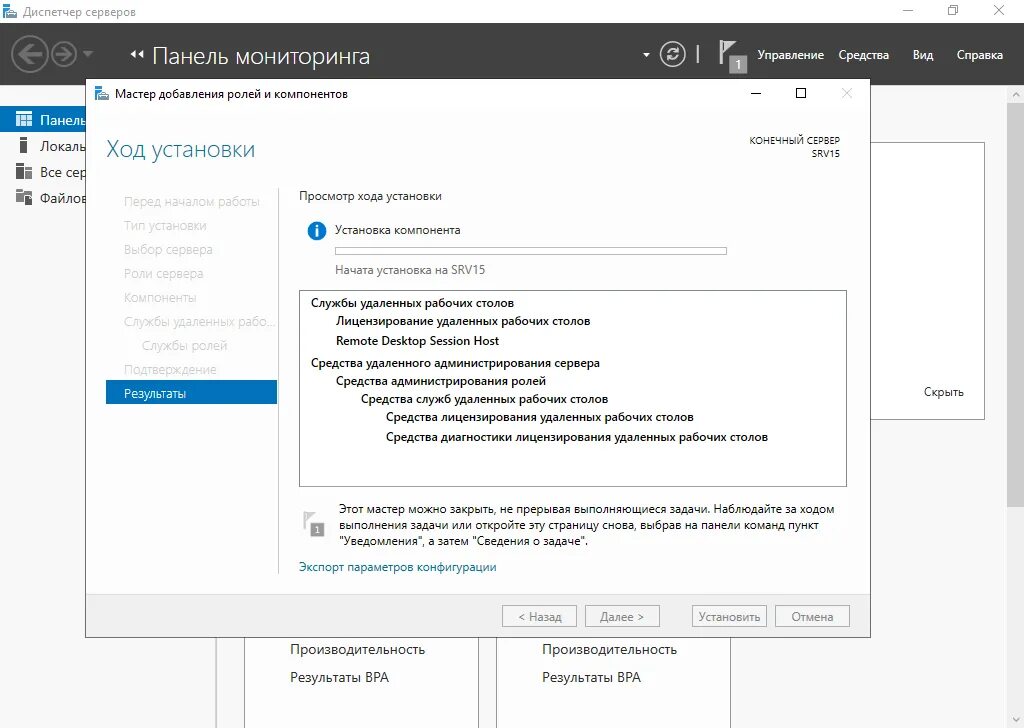Click the Панель мониторинга breadcrumb title
This screenshot has height=728, width=1024.
click(261, 56)
